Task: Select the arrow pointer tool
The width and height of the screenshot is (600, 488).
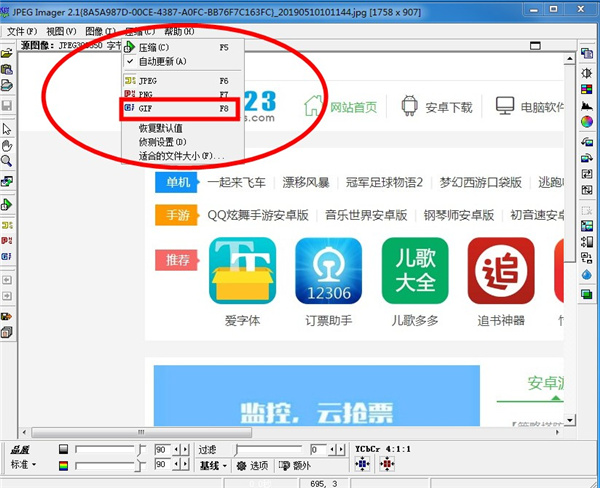Action: (7, 129)
